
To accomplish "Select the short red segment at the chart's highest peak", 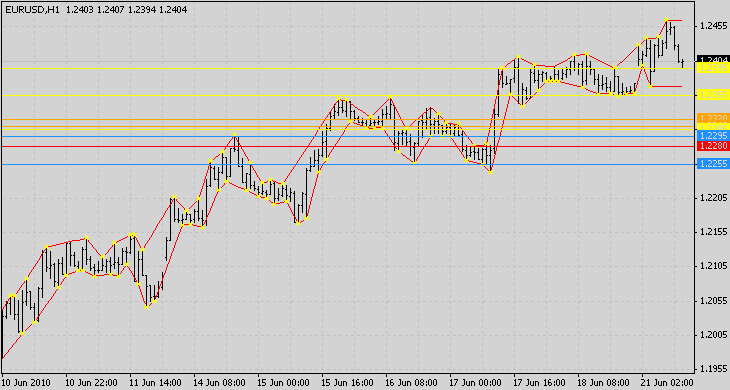I will pos(675,20).
